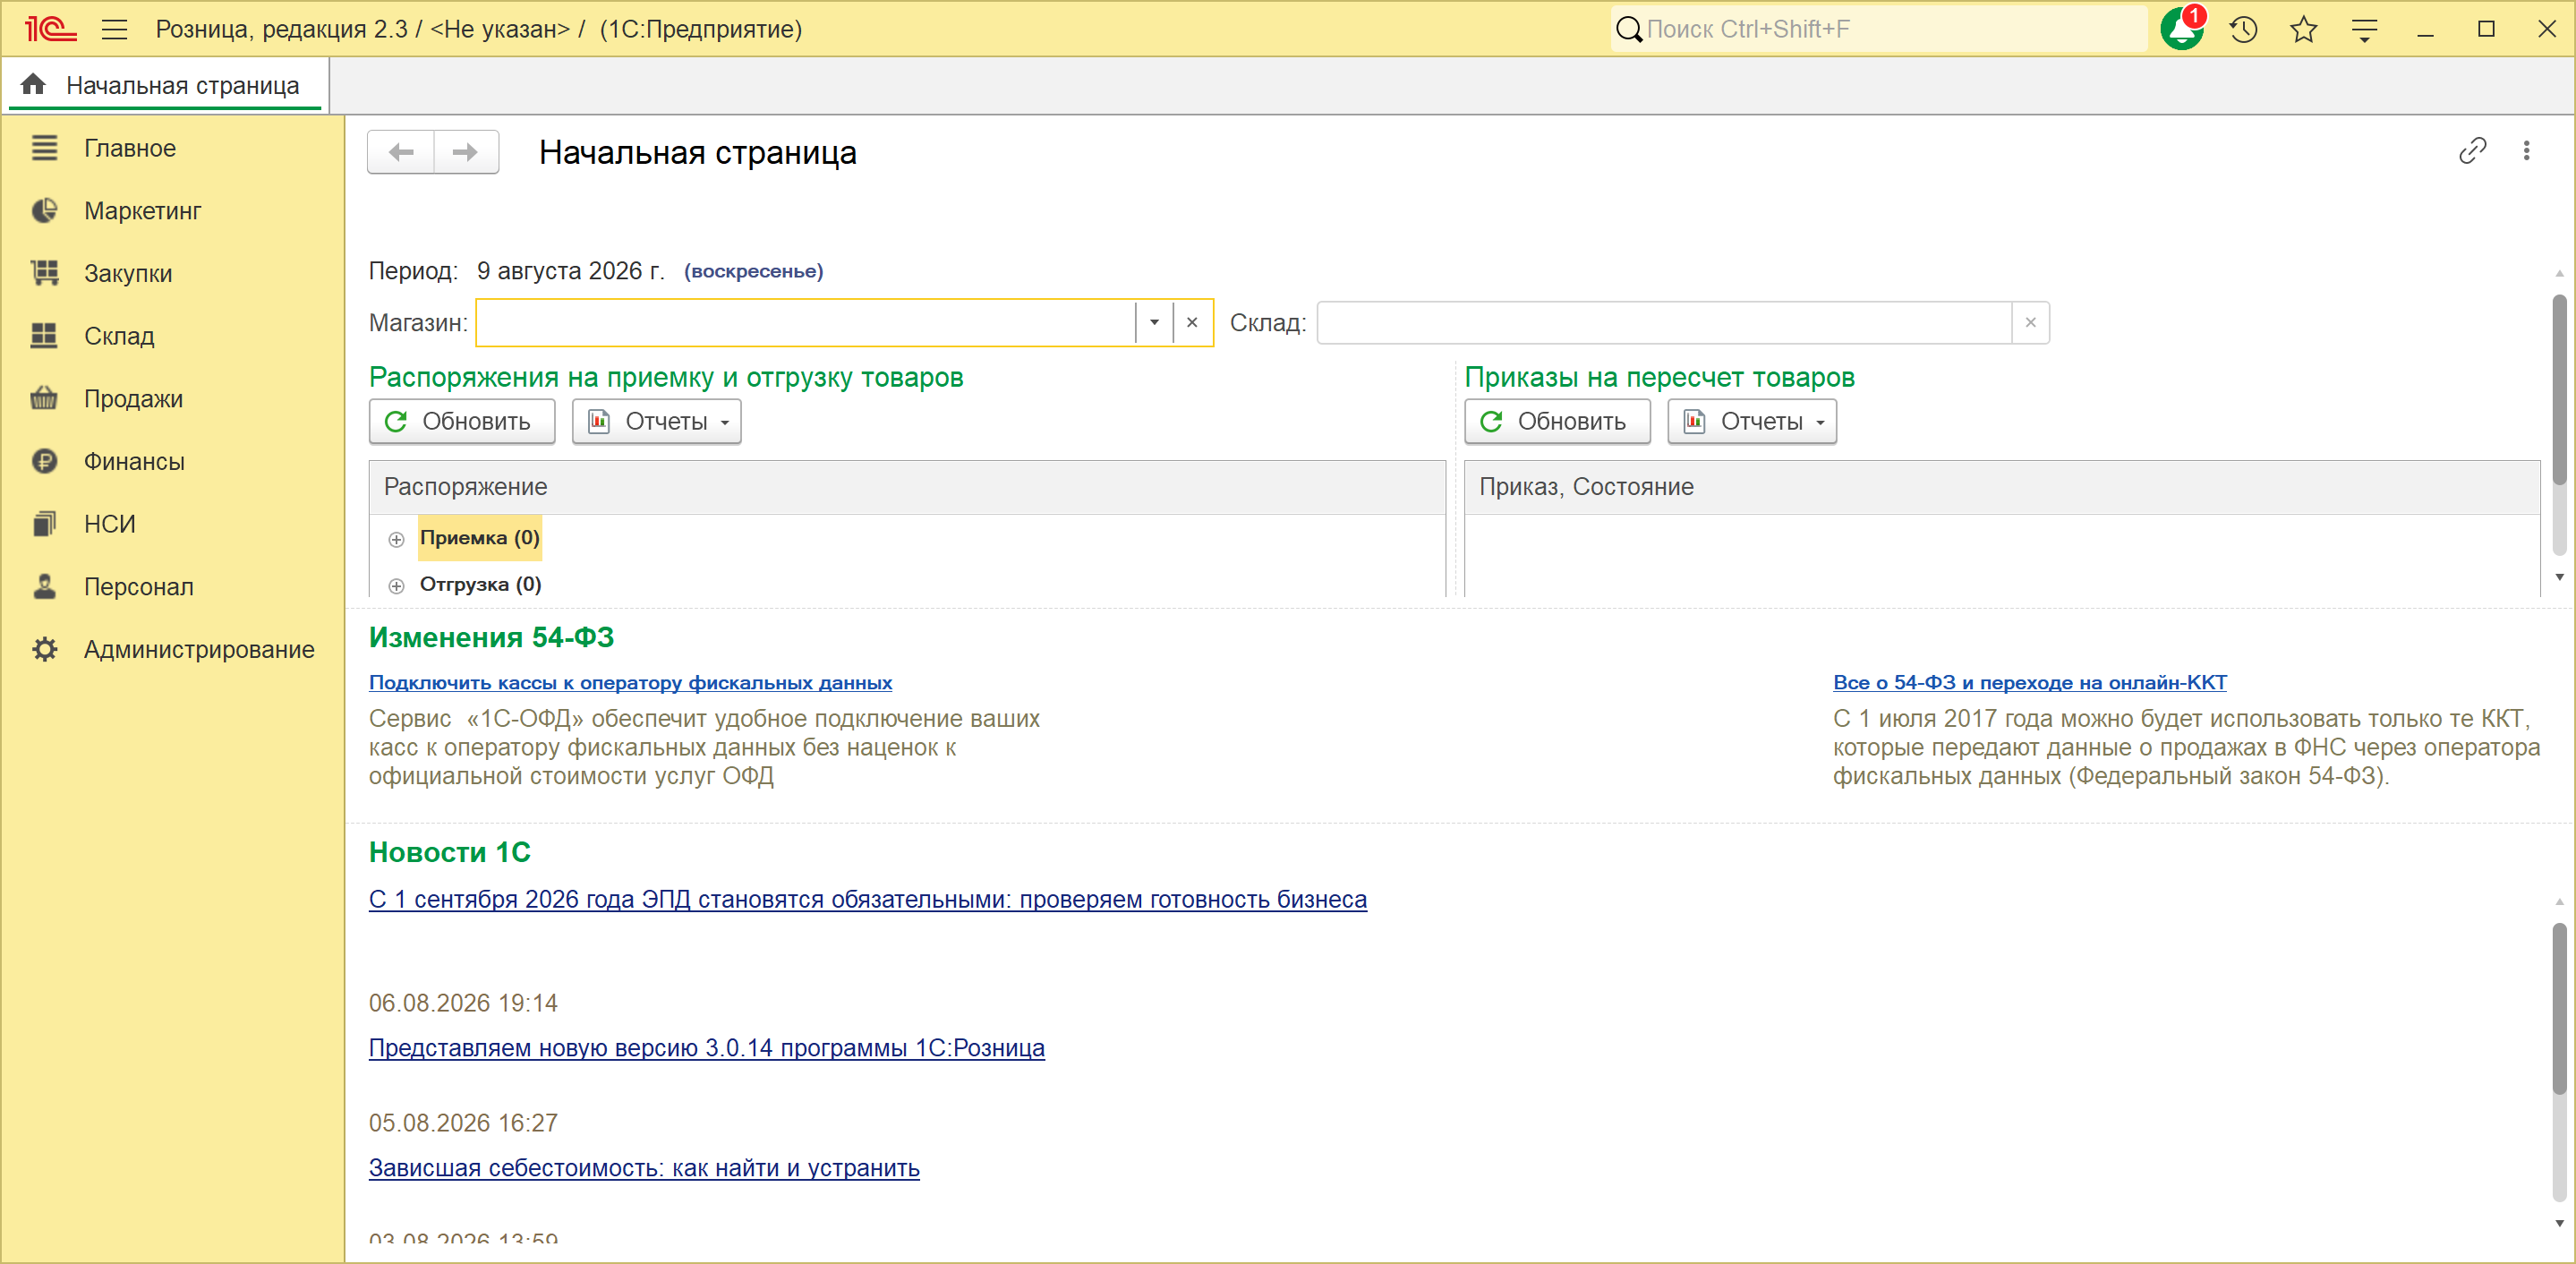Viewport: 2576px width, 1264px height.
Task: Click the Склад input field
Action: coord(1664,323)
